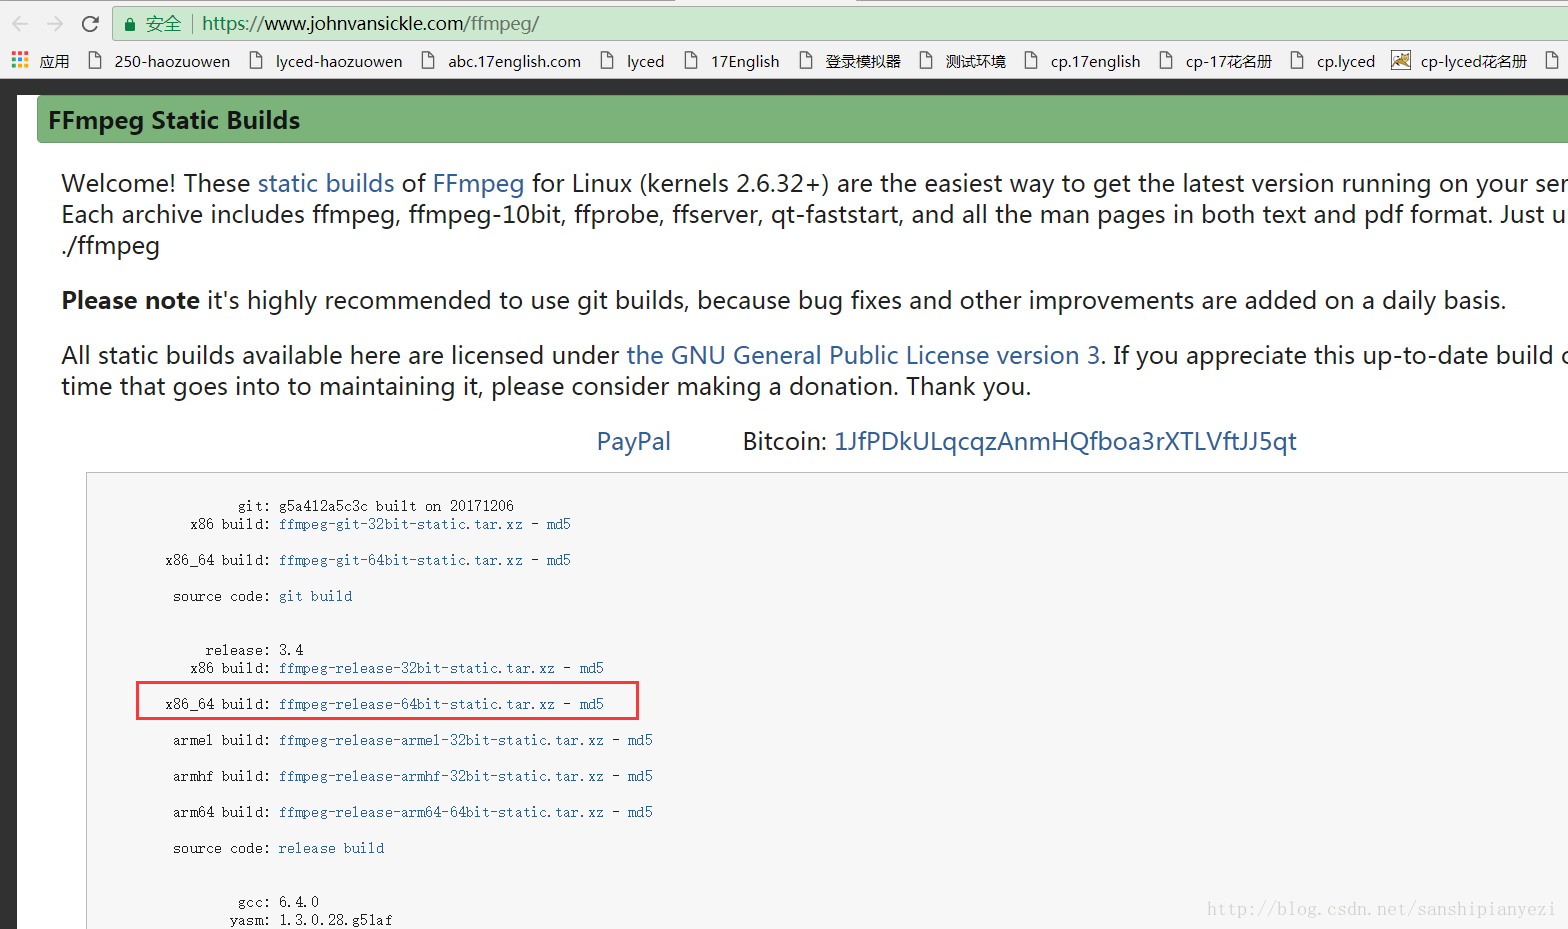
Task: Download ffmpeg-release-64bit-static.tar.xz
Action: tap(416, 704)
